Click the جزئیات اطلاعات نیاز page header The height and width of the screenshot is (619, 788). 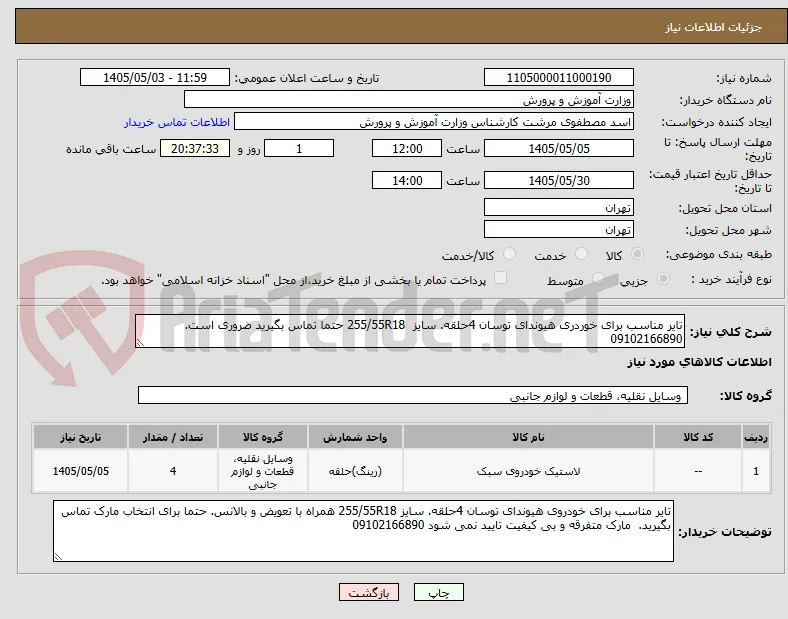pos(714,27)
